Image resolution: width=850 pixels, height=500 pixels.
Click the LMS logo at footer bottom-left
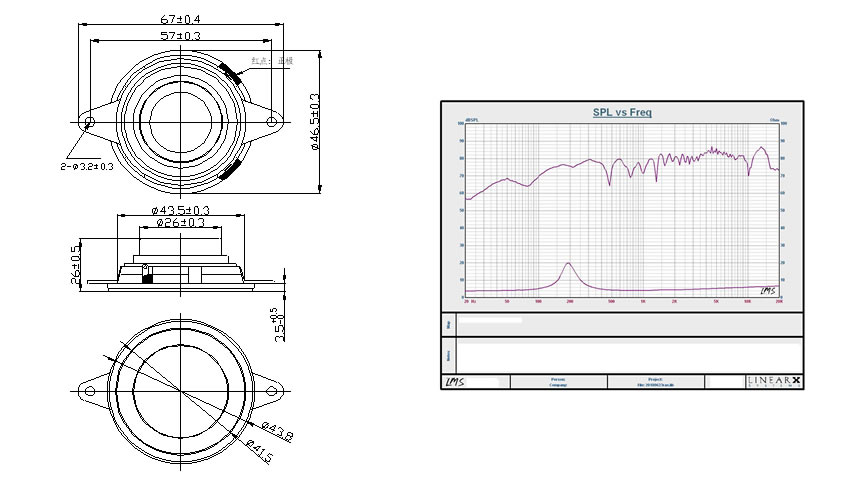click(454, 382)
